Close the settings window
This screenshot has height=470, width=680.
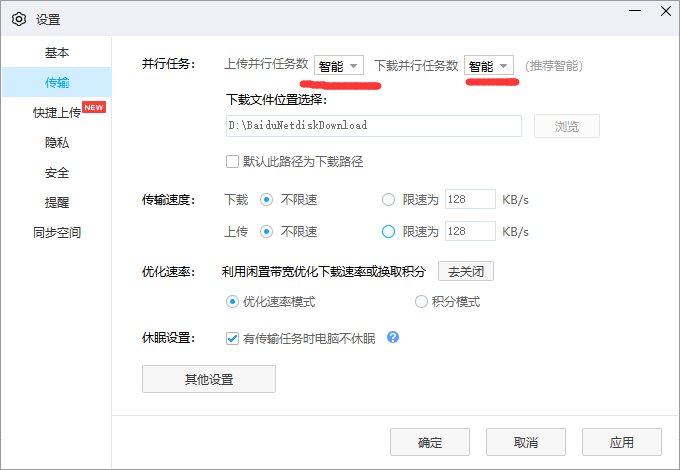click(x=666, y=11)
